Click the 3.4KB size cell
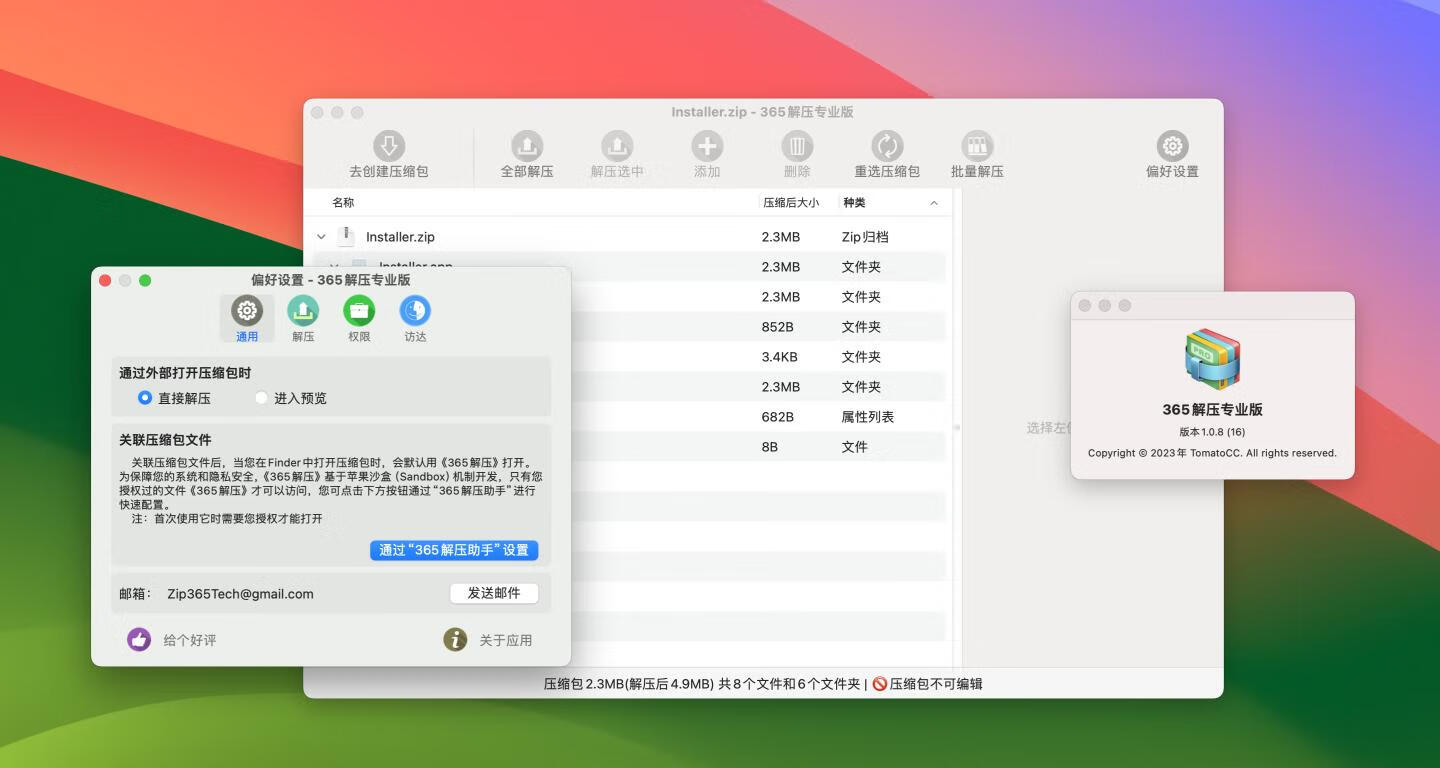This screenshot has width=1440, height=768. tap(780, 357)
